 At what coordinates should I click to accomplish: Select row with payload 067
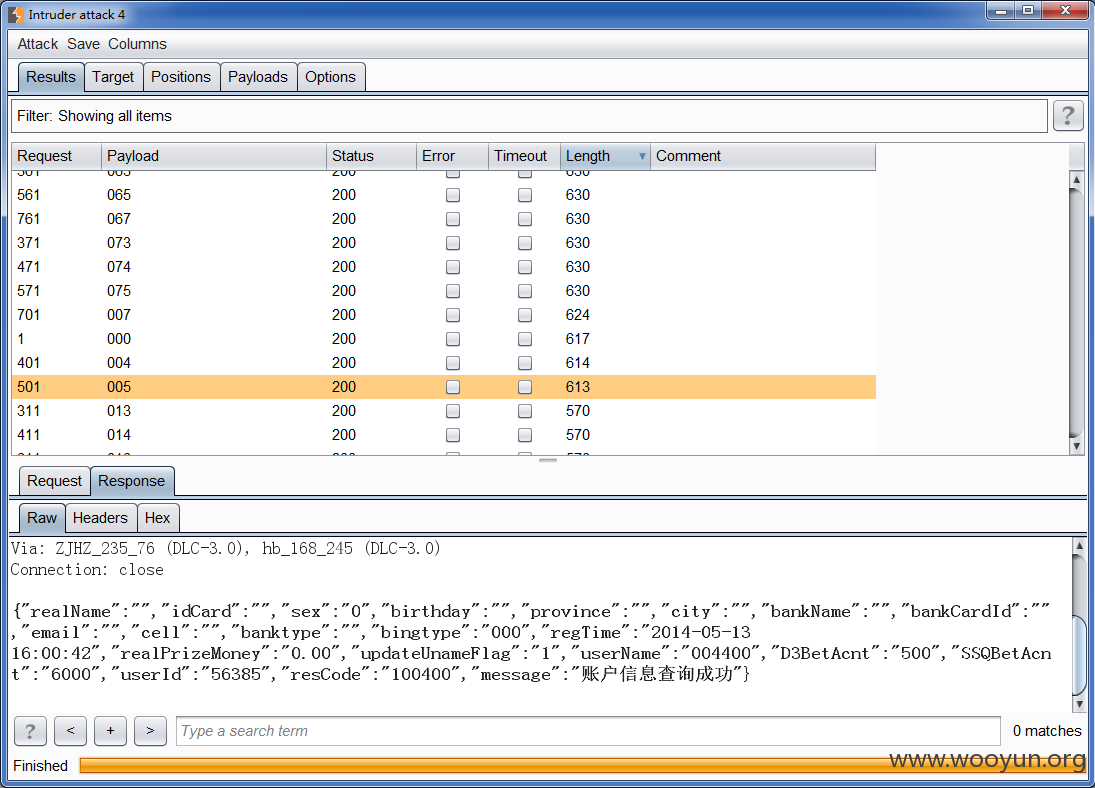443,219
